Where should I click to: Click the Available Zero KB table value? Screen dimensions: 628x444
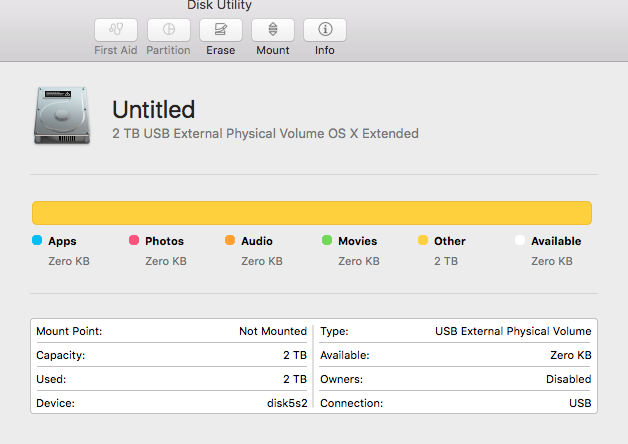[571, 355]
